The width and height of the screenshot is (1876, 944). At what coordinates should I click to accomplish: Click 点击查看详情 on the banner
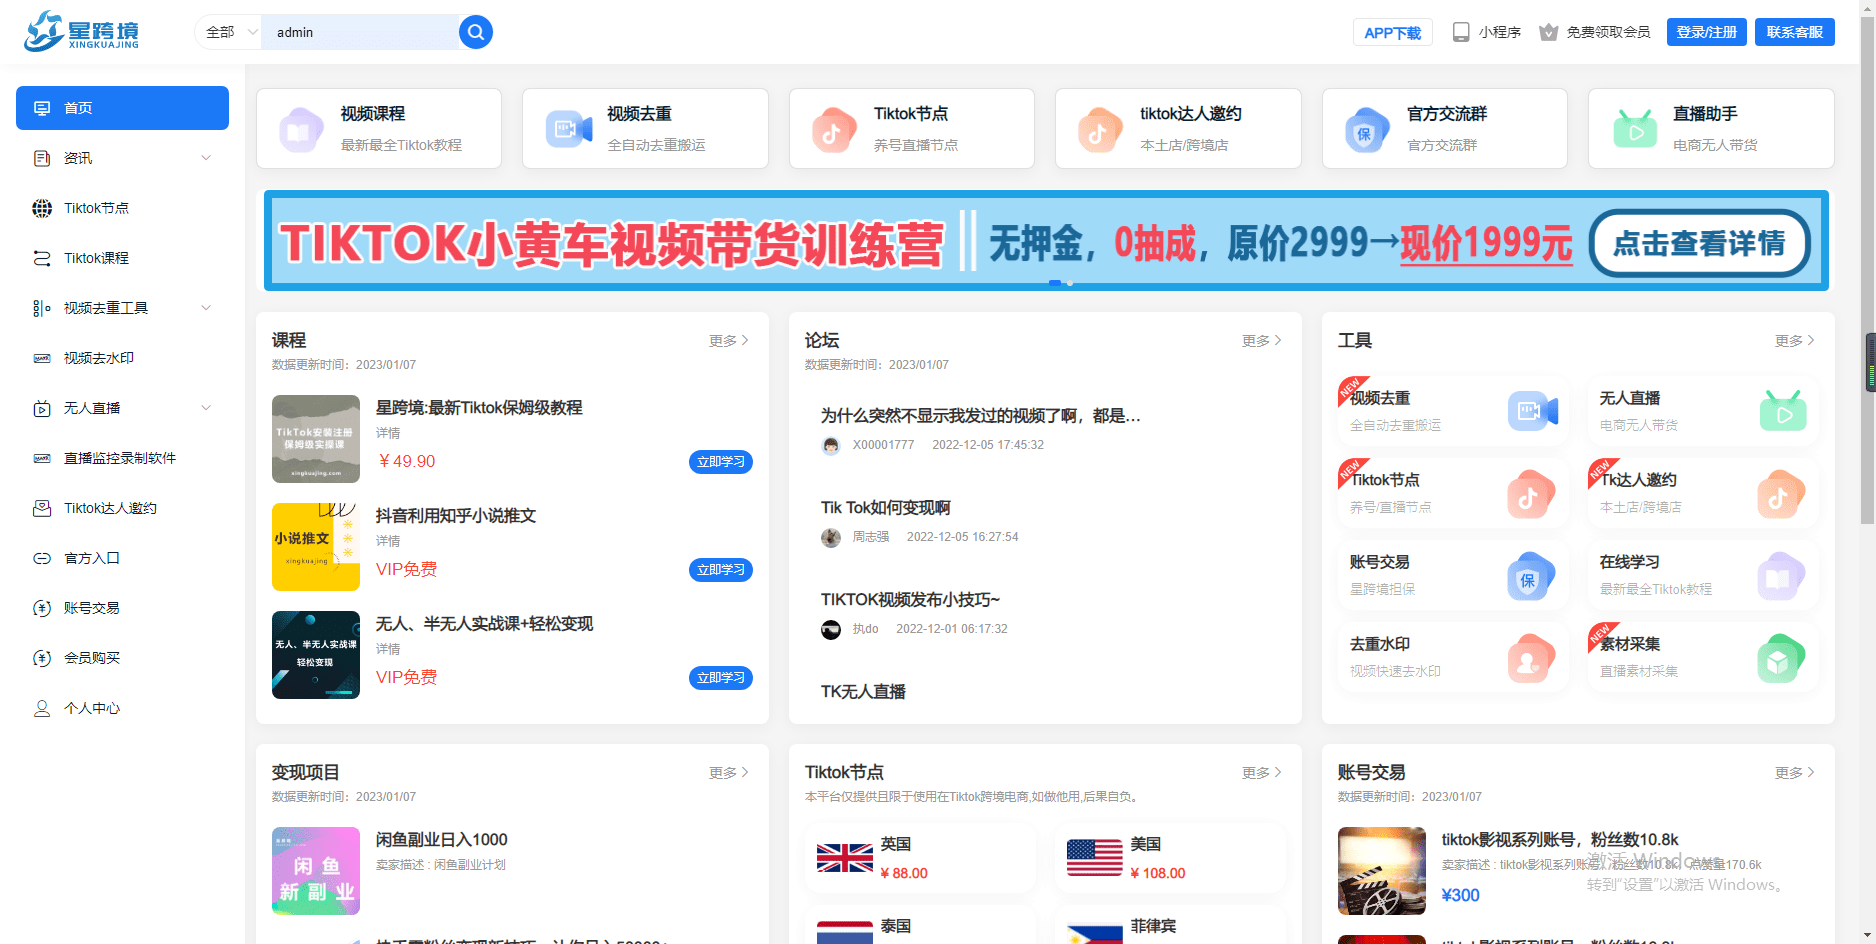(1699, 243)
